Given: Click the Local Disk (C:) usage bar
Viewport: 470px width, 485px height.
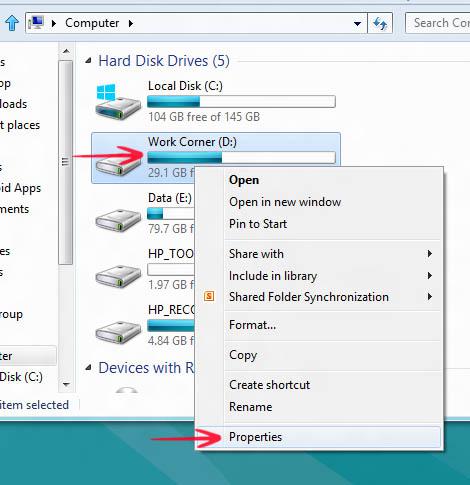Looking at the screenshot, I should pos(241,101).
